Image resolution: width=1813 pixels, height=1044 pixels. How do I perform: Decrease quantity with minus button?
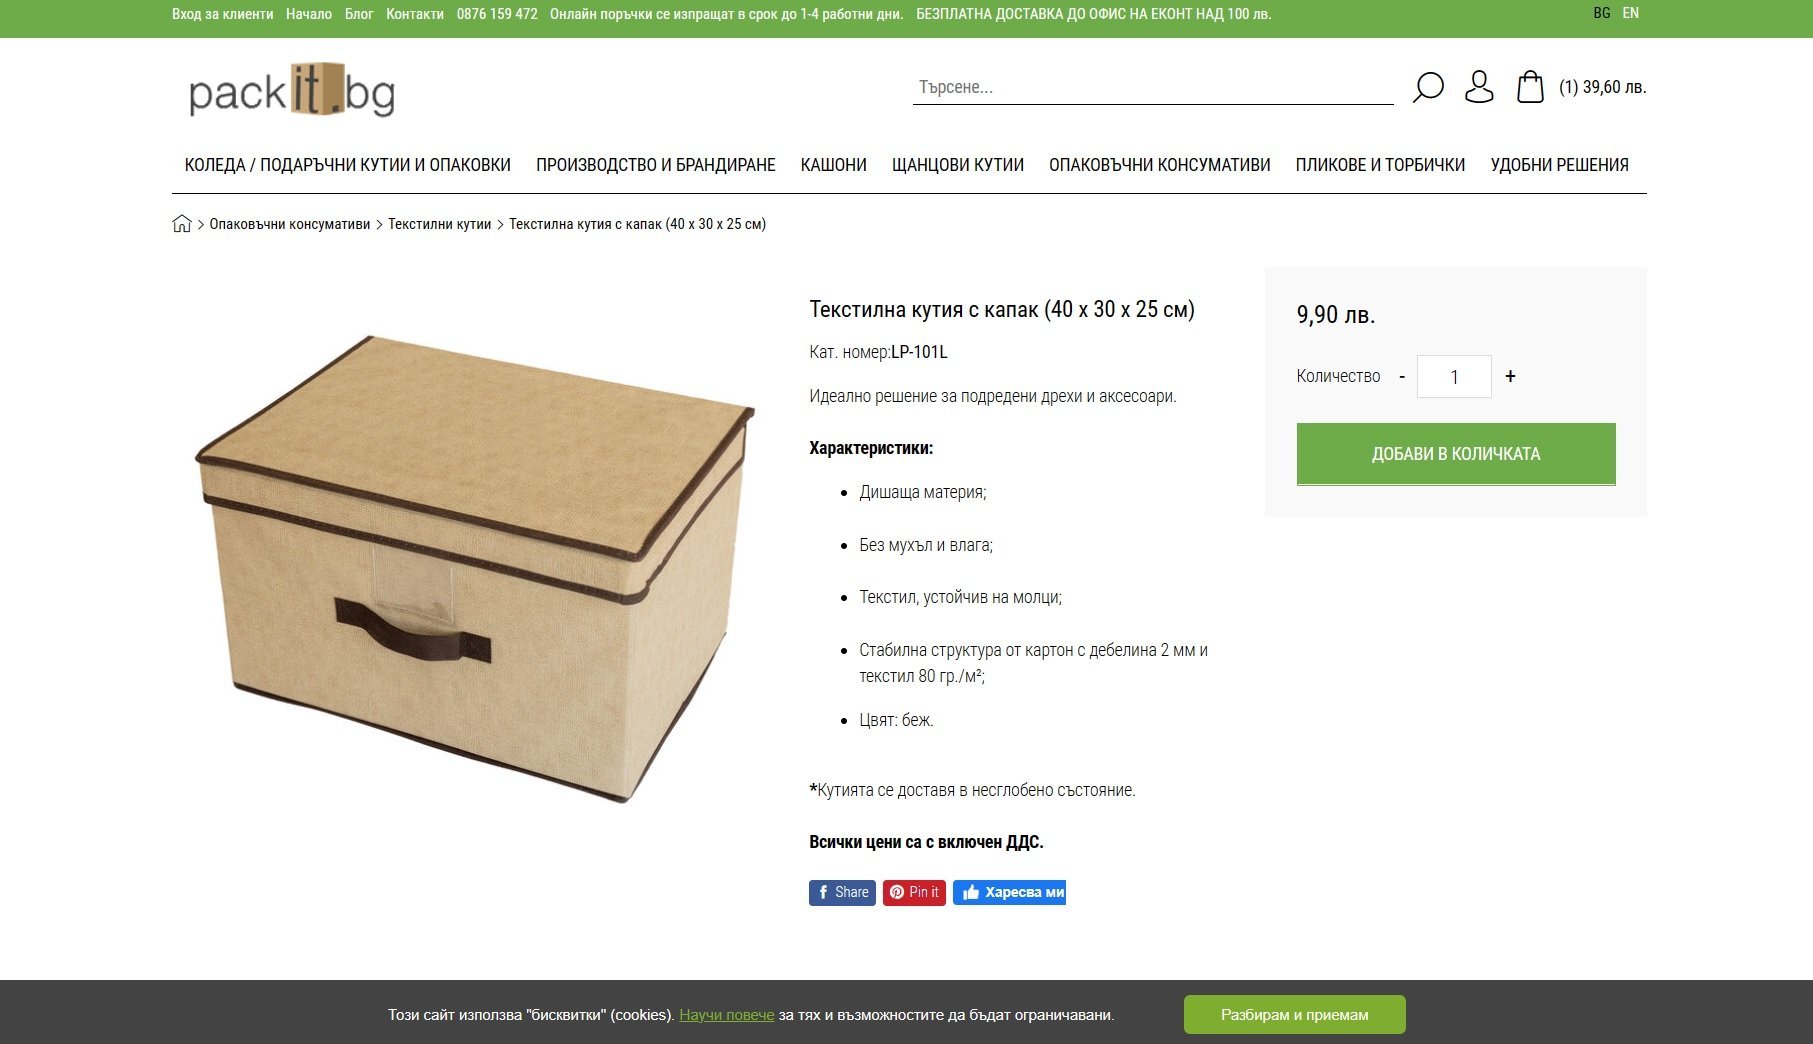[x=1402, y=376]
